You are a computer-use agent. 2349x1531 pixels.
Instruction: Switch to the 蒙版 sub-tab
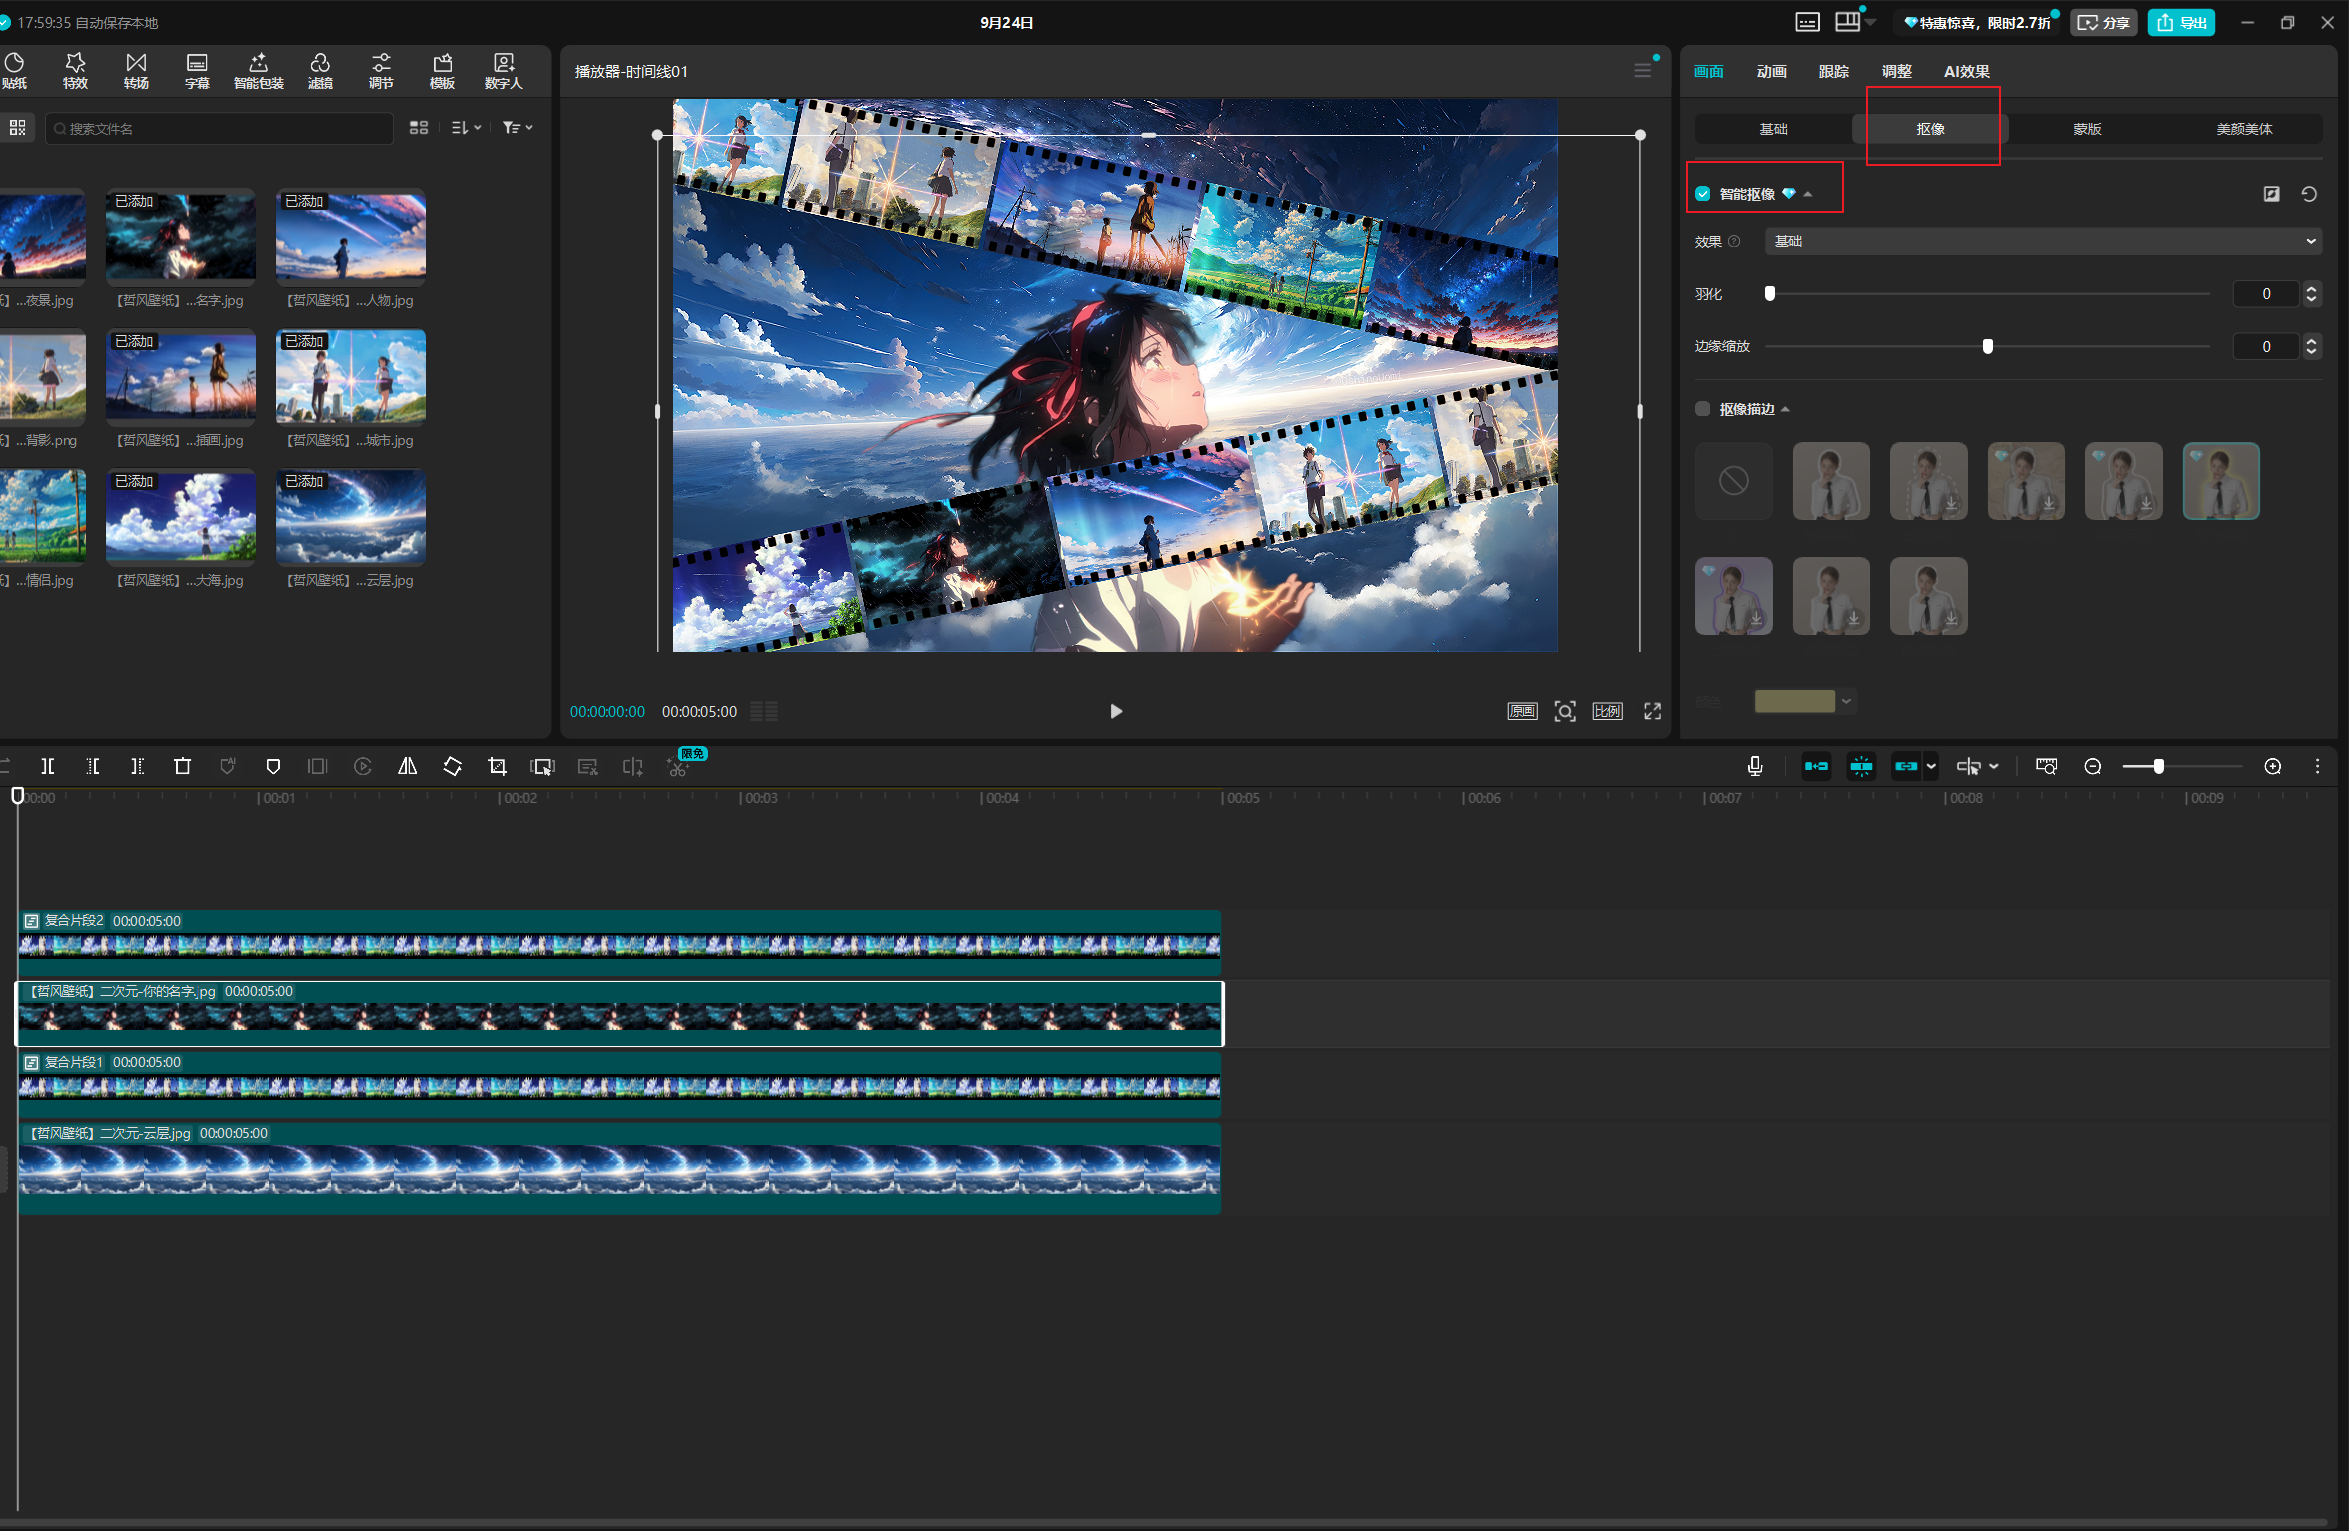point(2087,129)
